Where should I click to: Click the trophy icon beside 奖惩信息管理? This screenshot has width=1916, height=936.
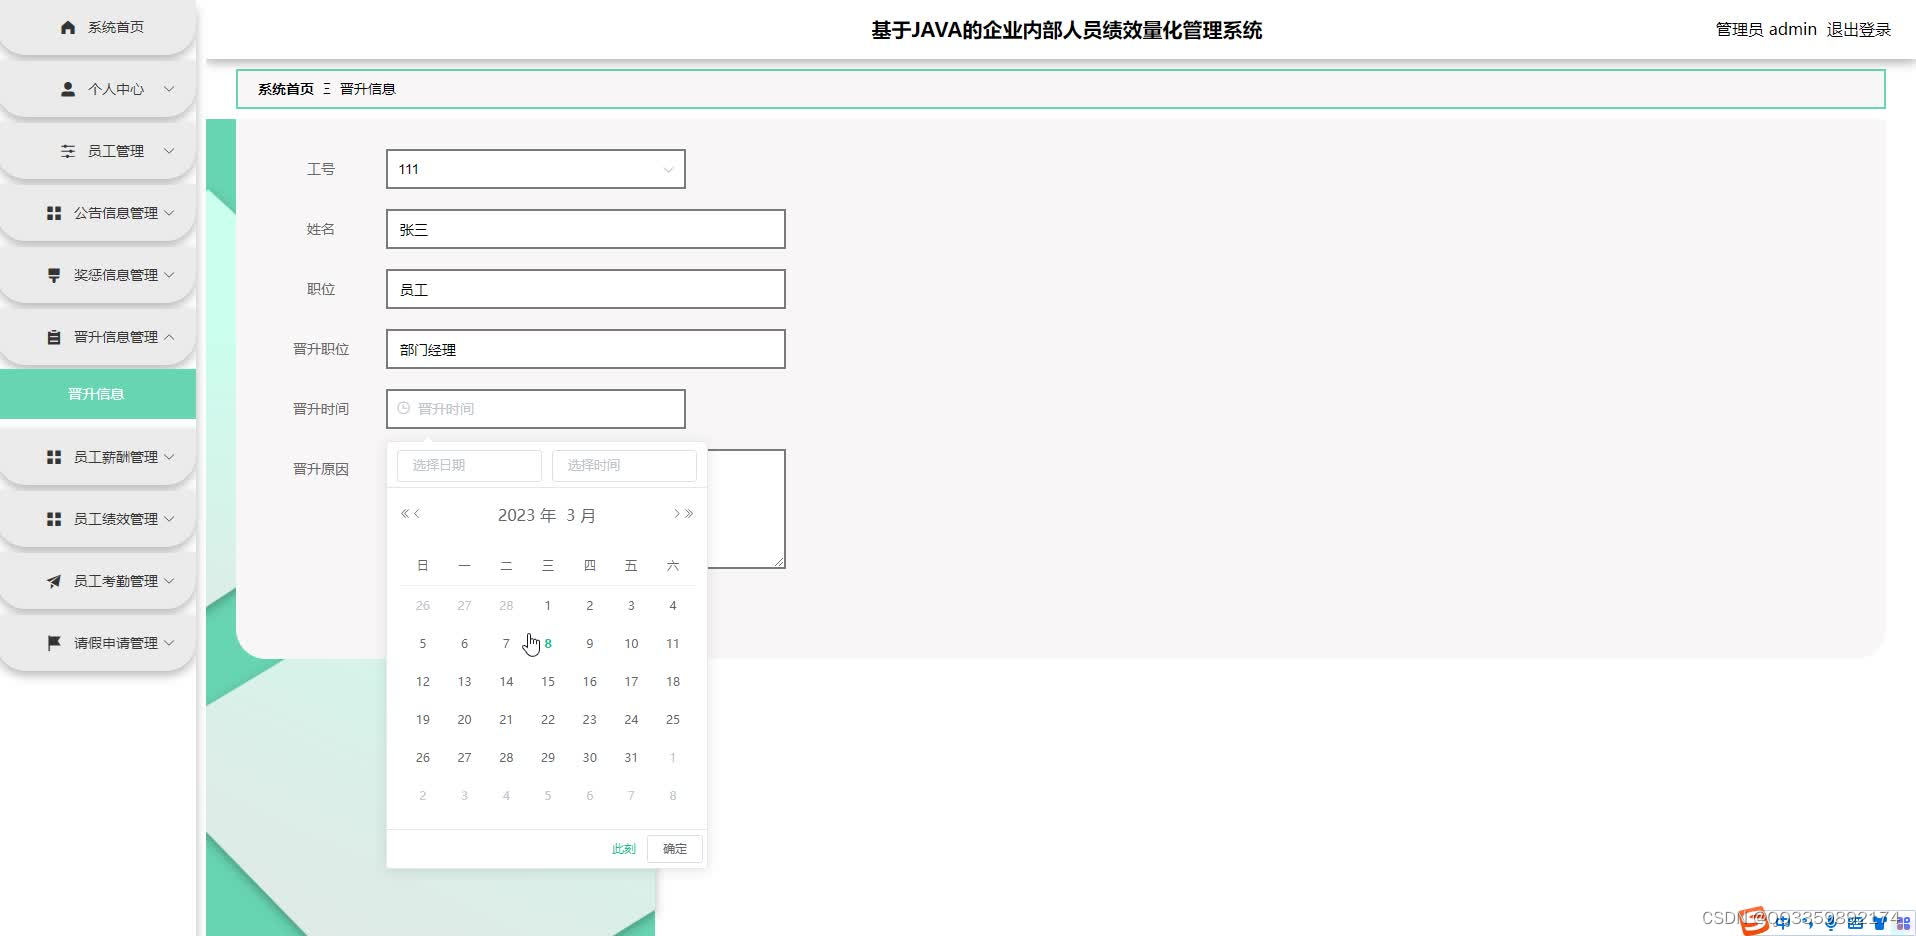pyautogui.click(x=54, y=275)
